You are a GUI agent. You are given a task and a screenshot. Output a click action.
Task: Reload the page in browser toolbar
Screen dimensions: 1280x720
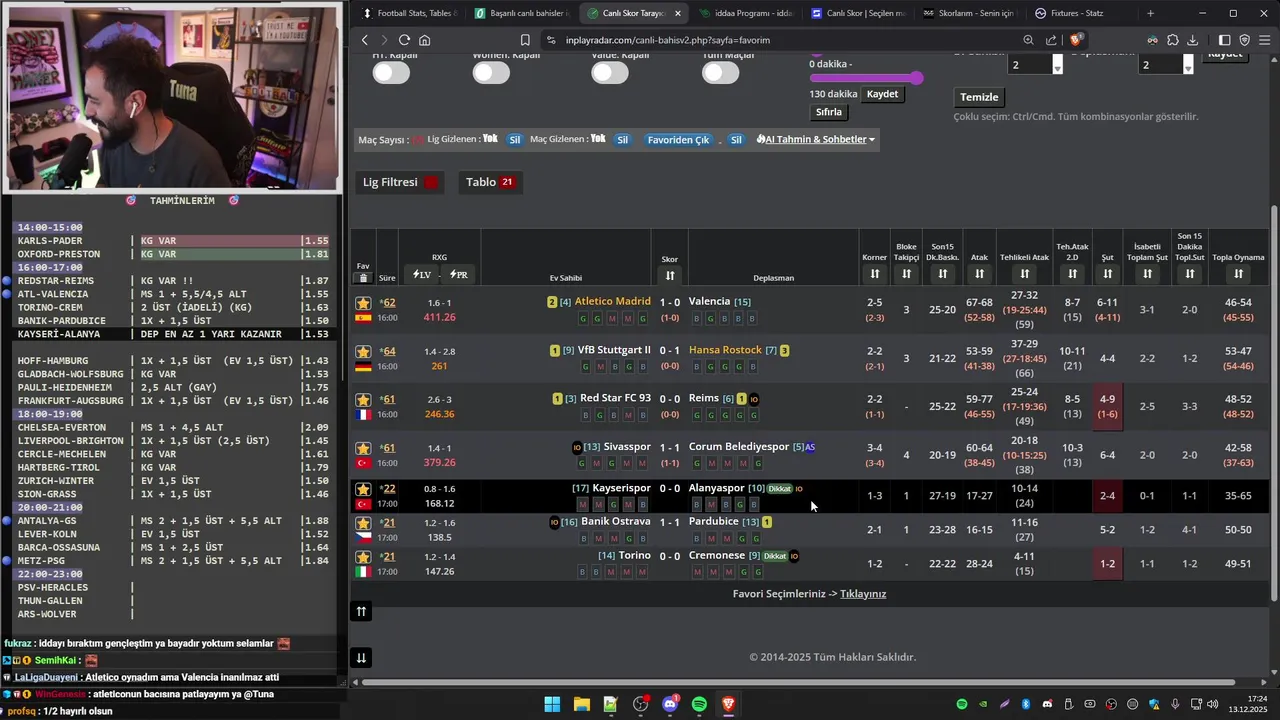pos(404,40)
